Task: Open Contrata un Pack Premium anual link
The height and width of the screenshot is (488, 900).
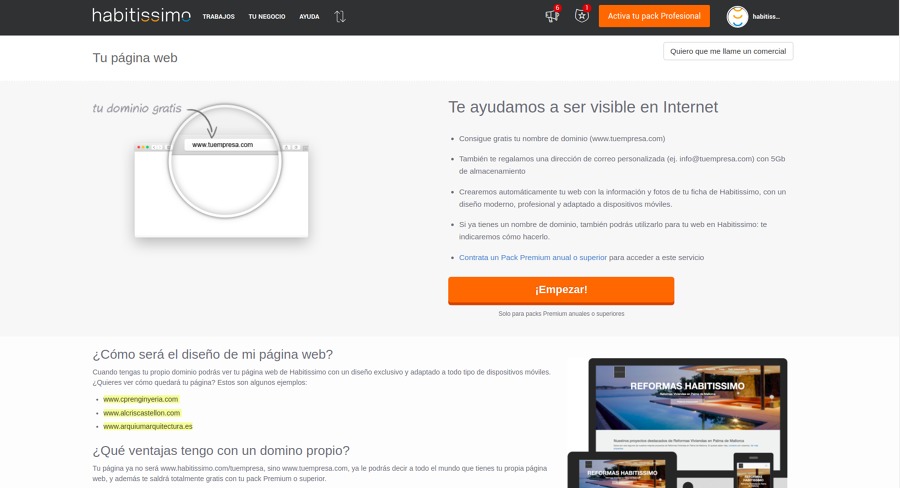Action: pyautogui.click(x=533, y=257)
